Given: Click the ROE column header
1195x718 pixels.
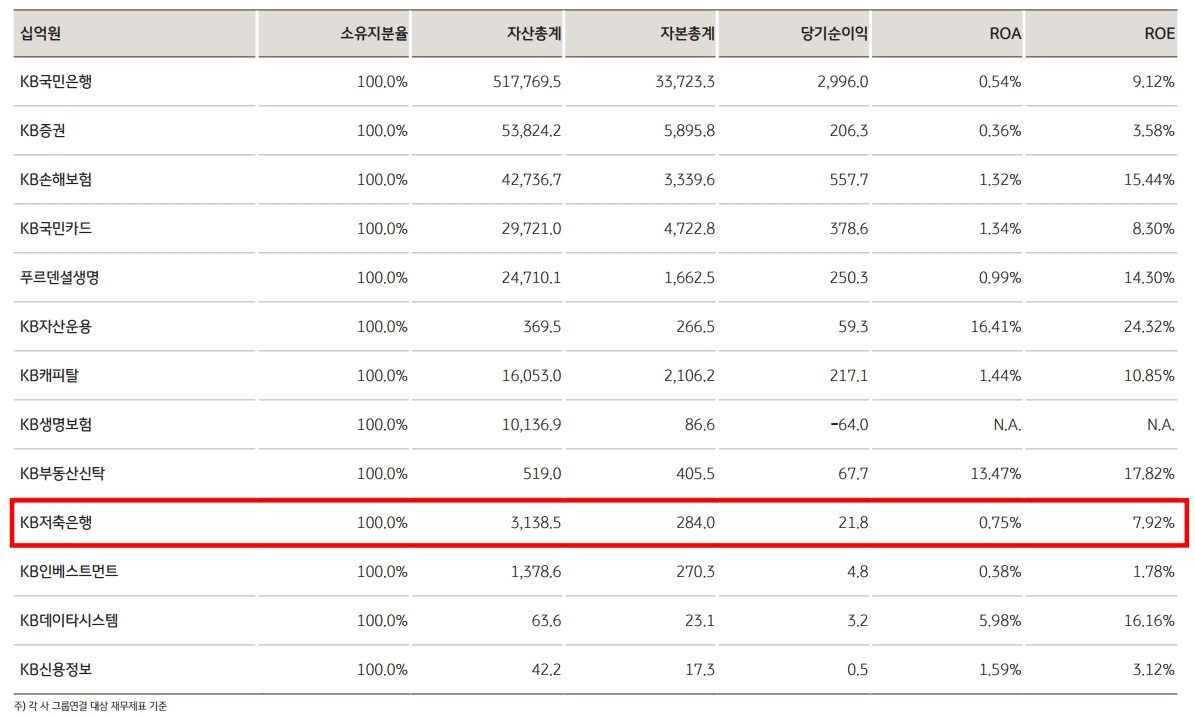Looking at the screenshot, I should tap(1159, 33).
